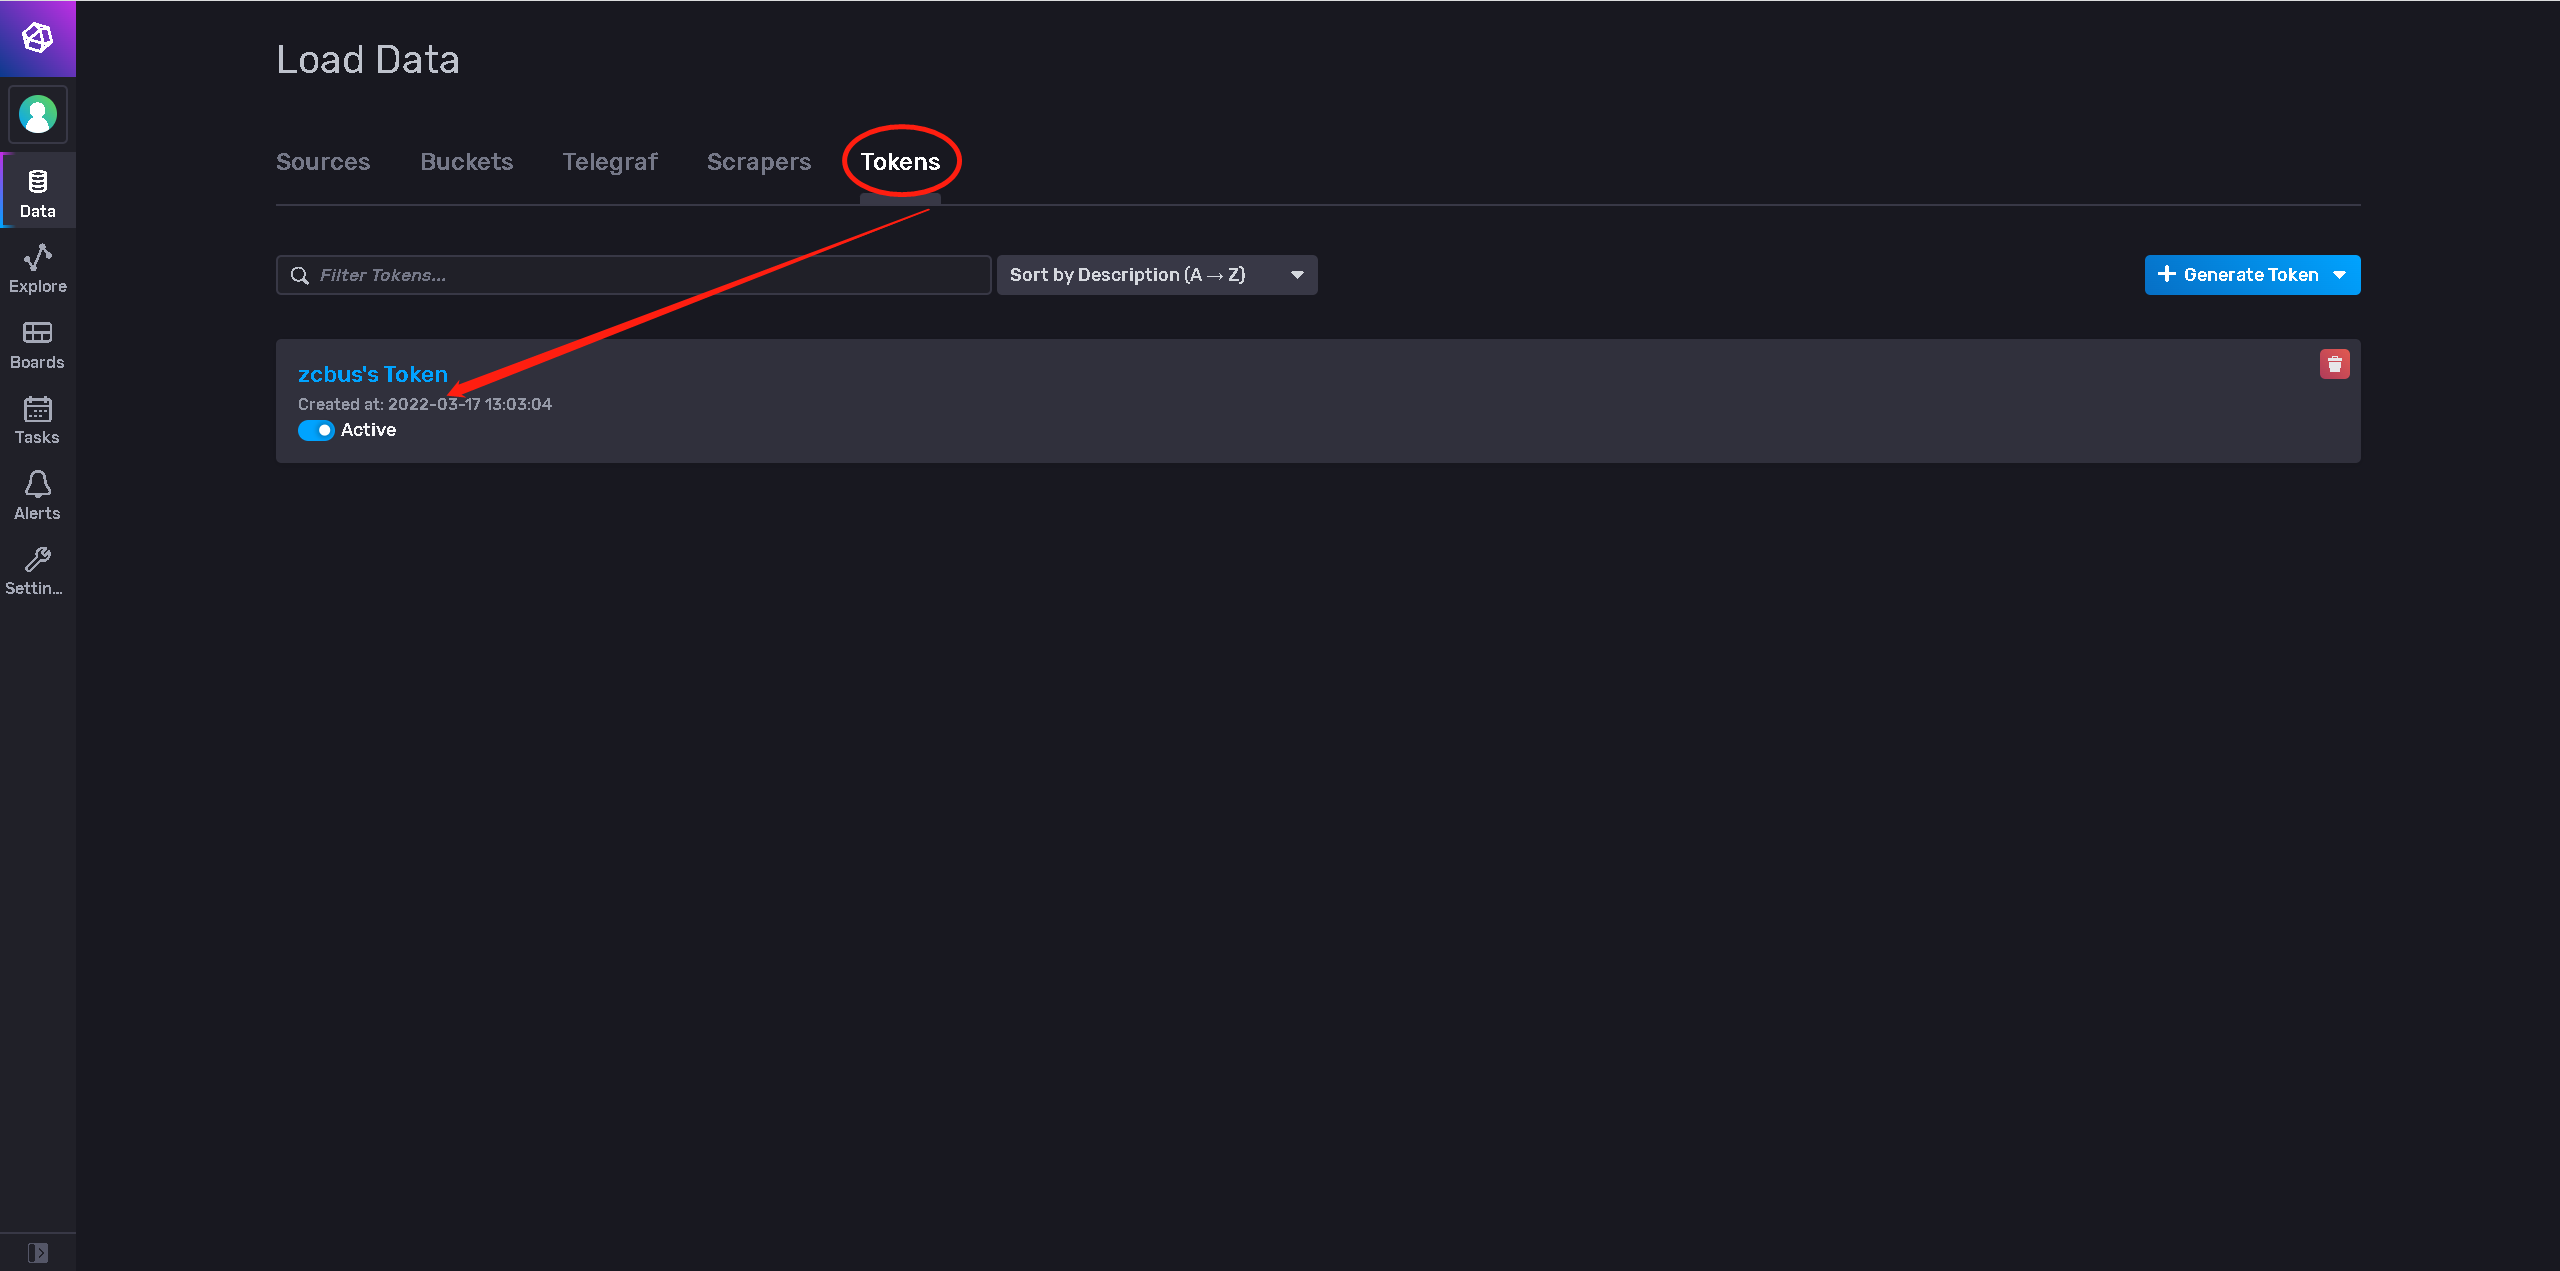This screenshot has width=2560, height=1271.
Task: Switch to the Buckets tab
Action: (x=467, y=162)
